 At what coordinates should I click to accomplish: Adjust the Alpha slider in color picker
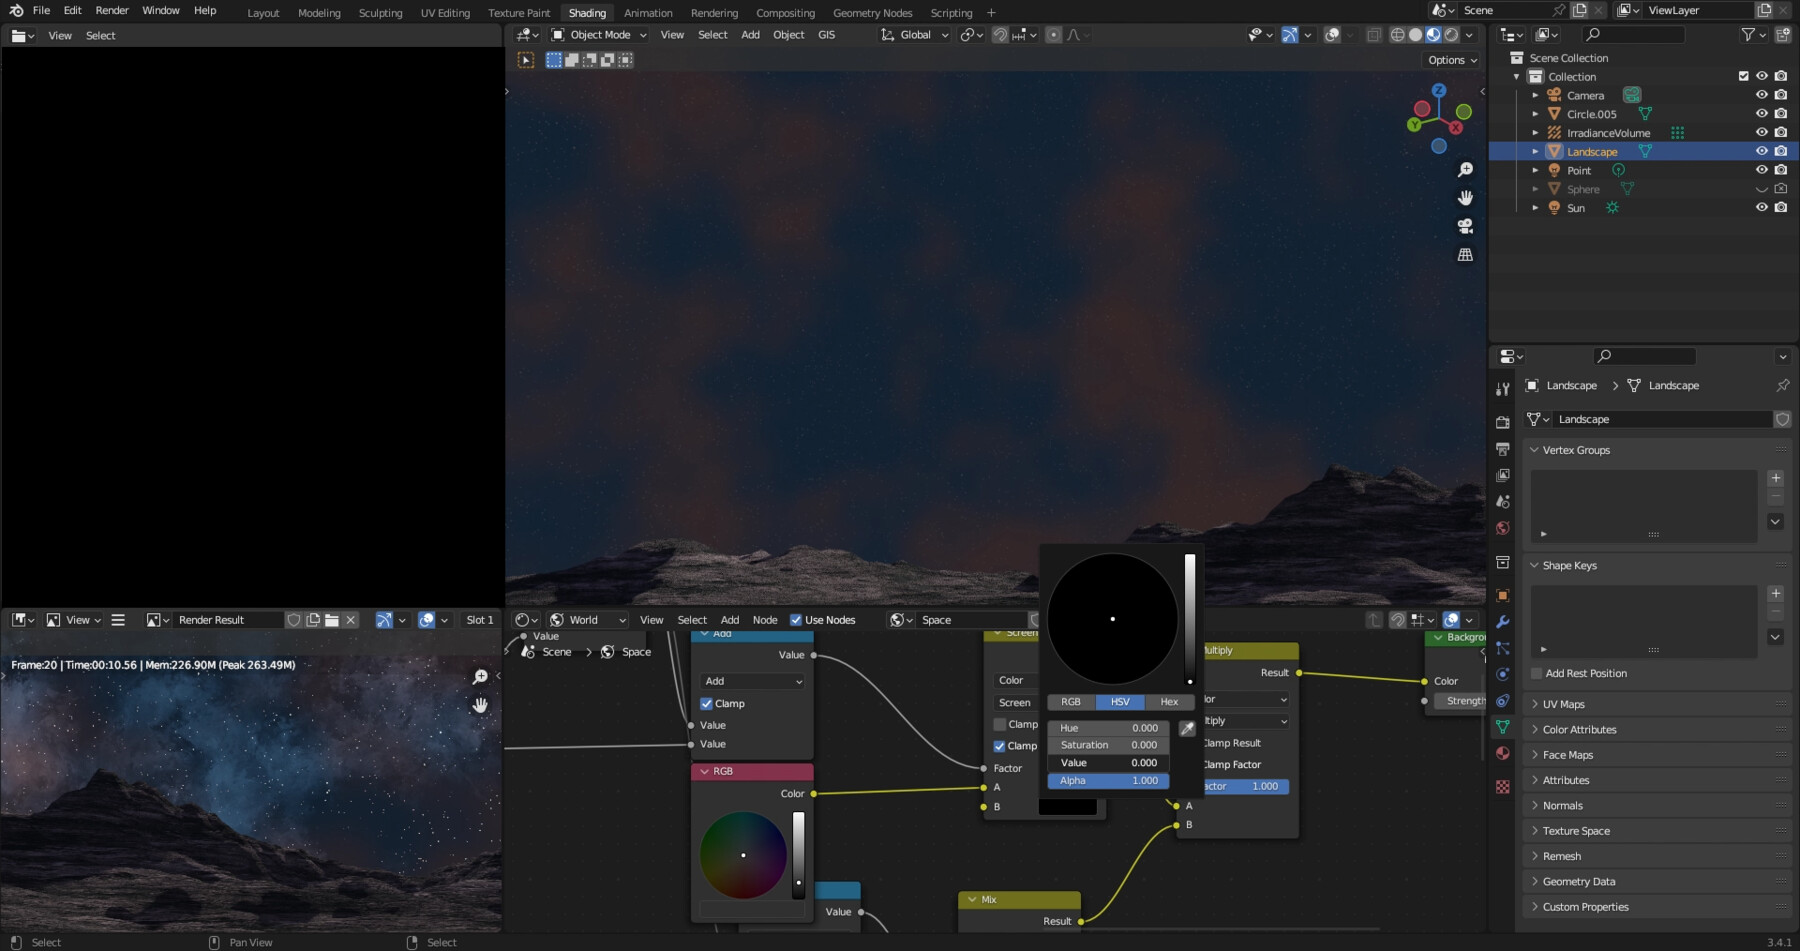pos(1108,781)
